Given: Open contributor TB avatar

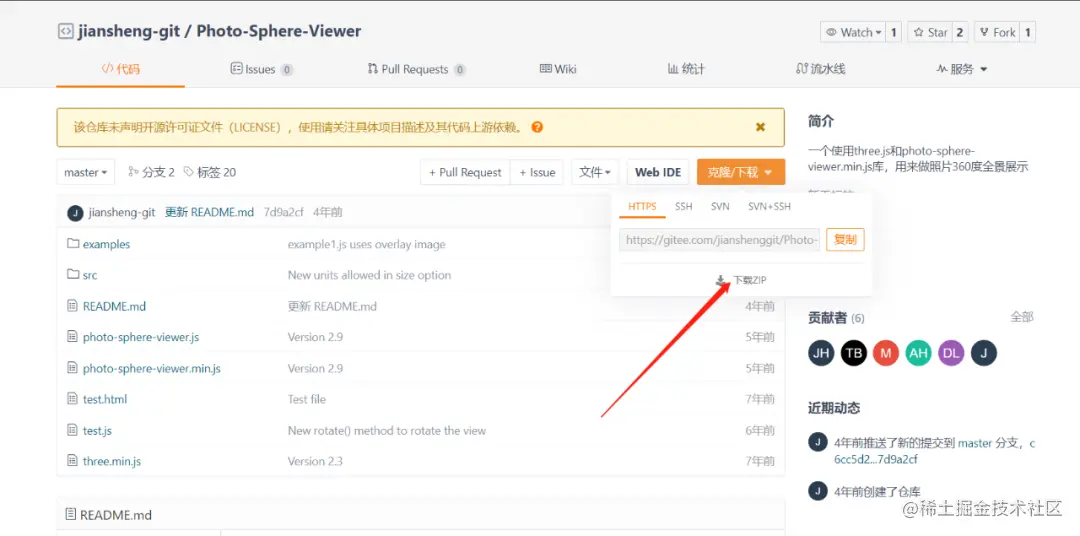Looking at the screenshot, I should [x=853, y=353].
